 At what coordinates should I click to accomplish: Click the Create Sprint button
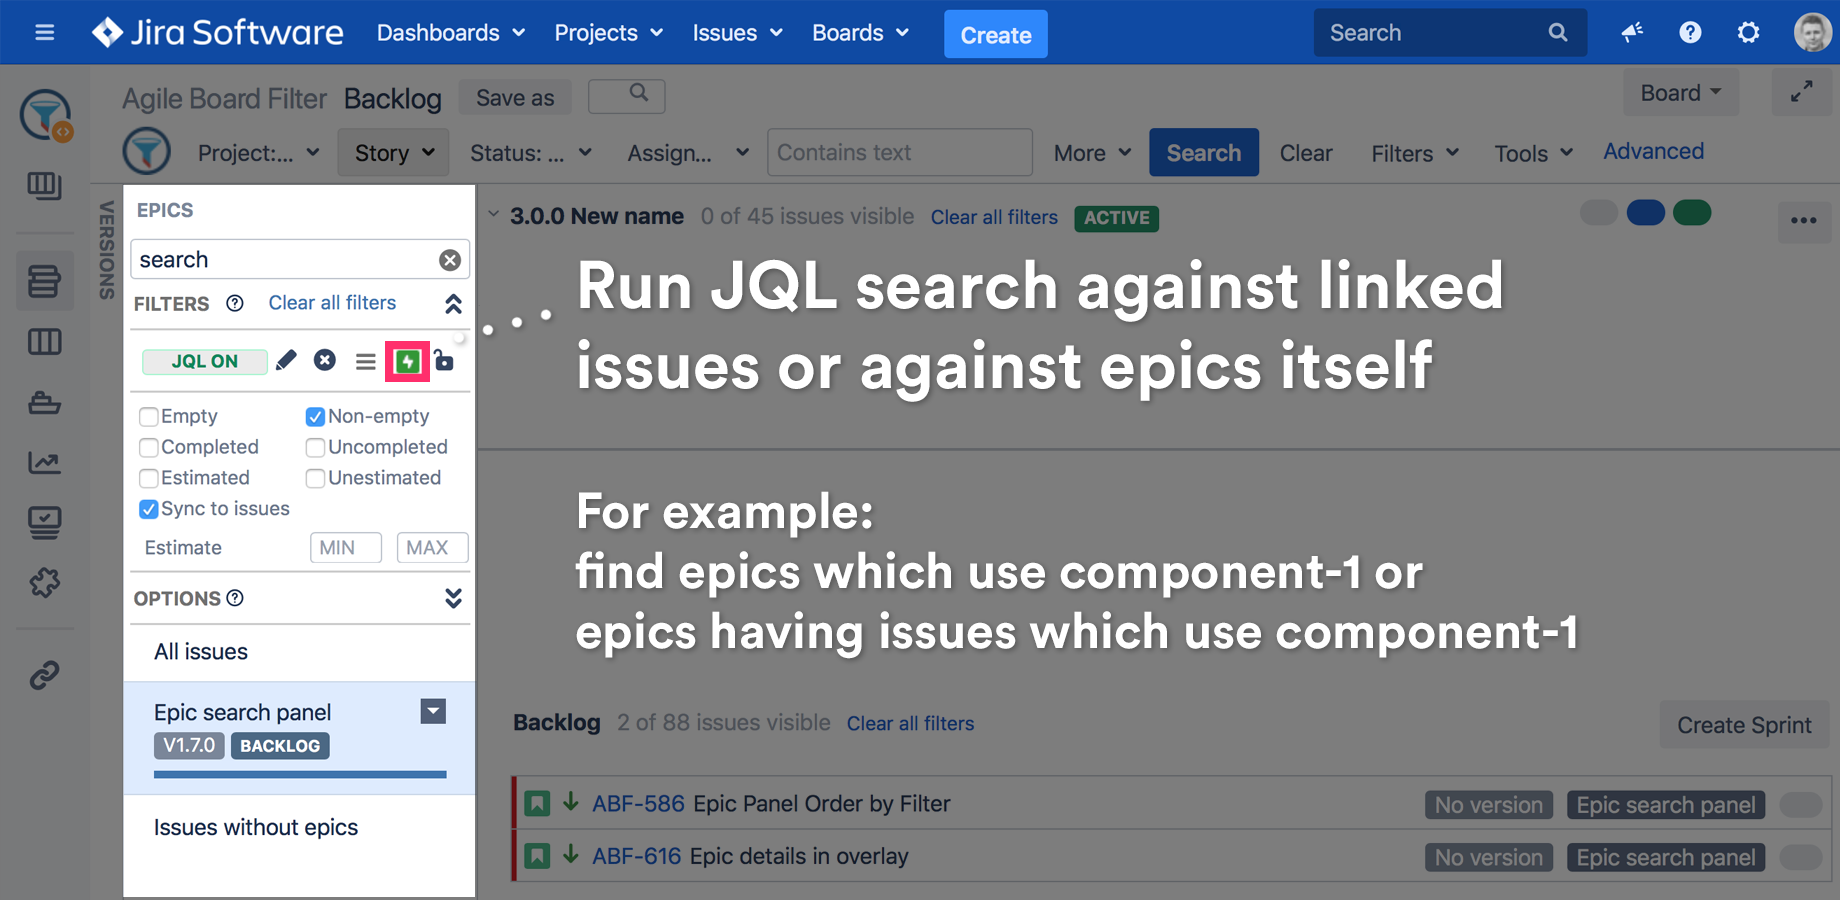[x=1743, y=725]
